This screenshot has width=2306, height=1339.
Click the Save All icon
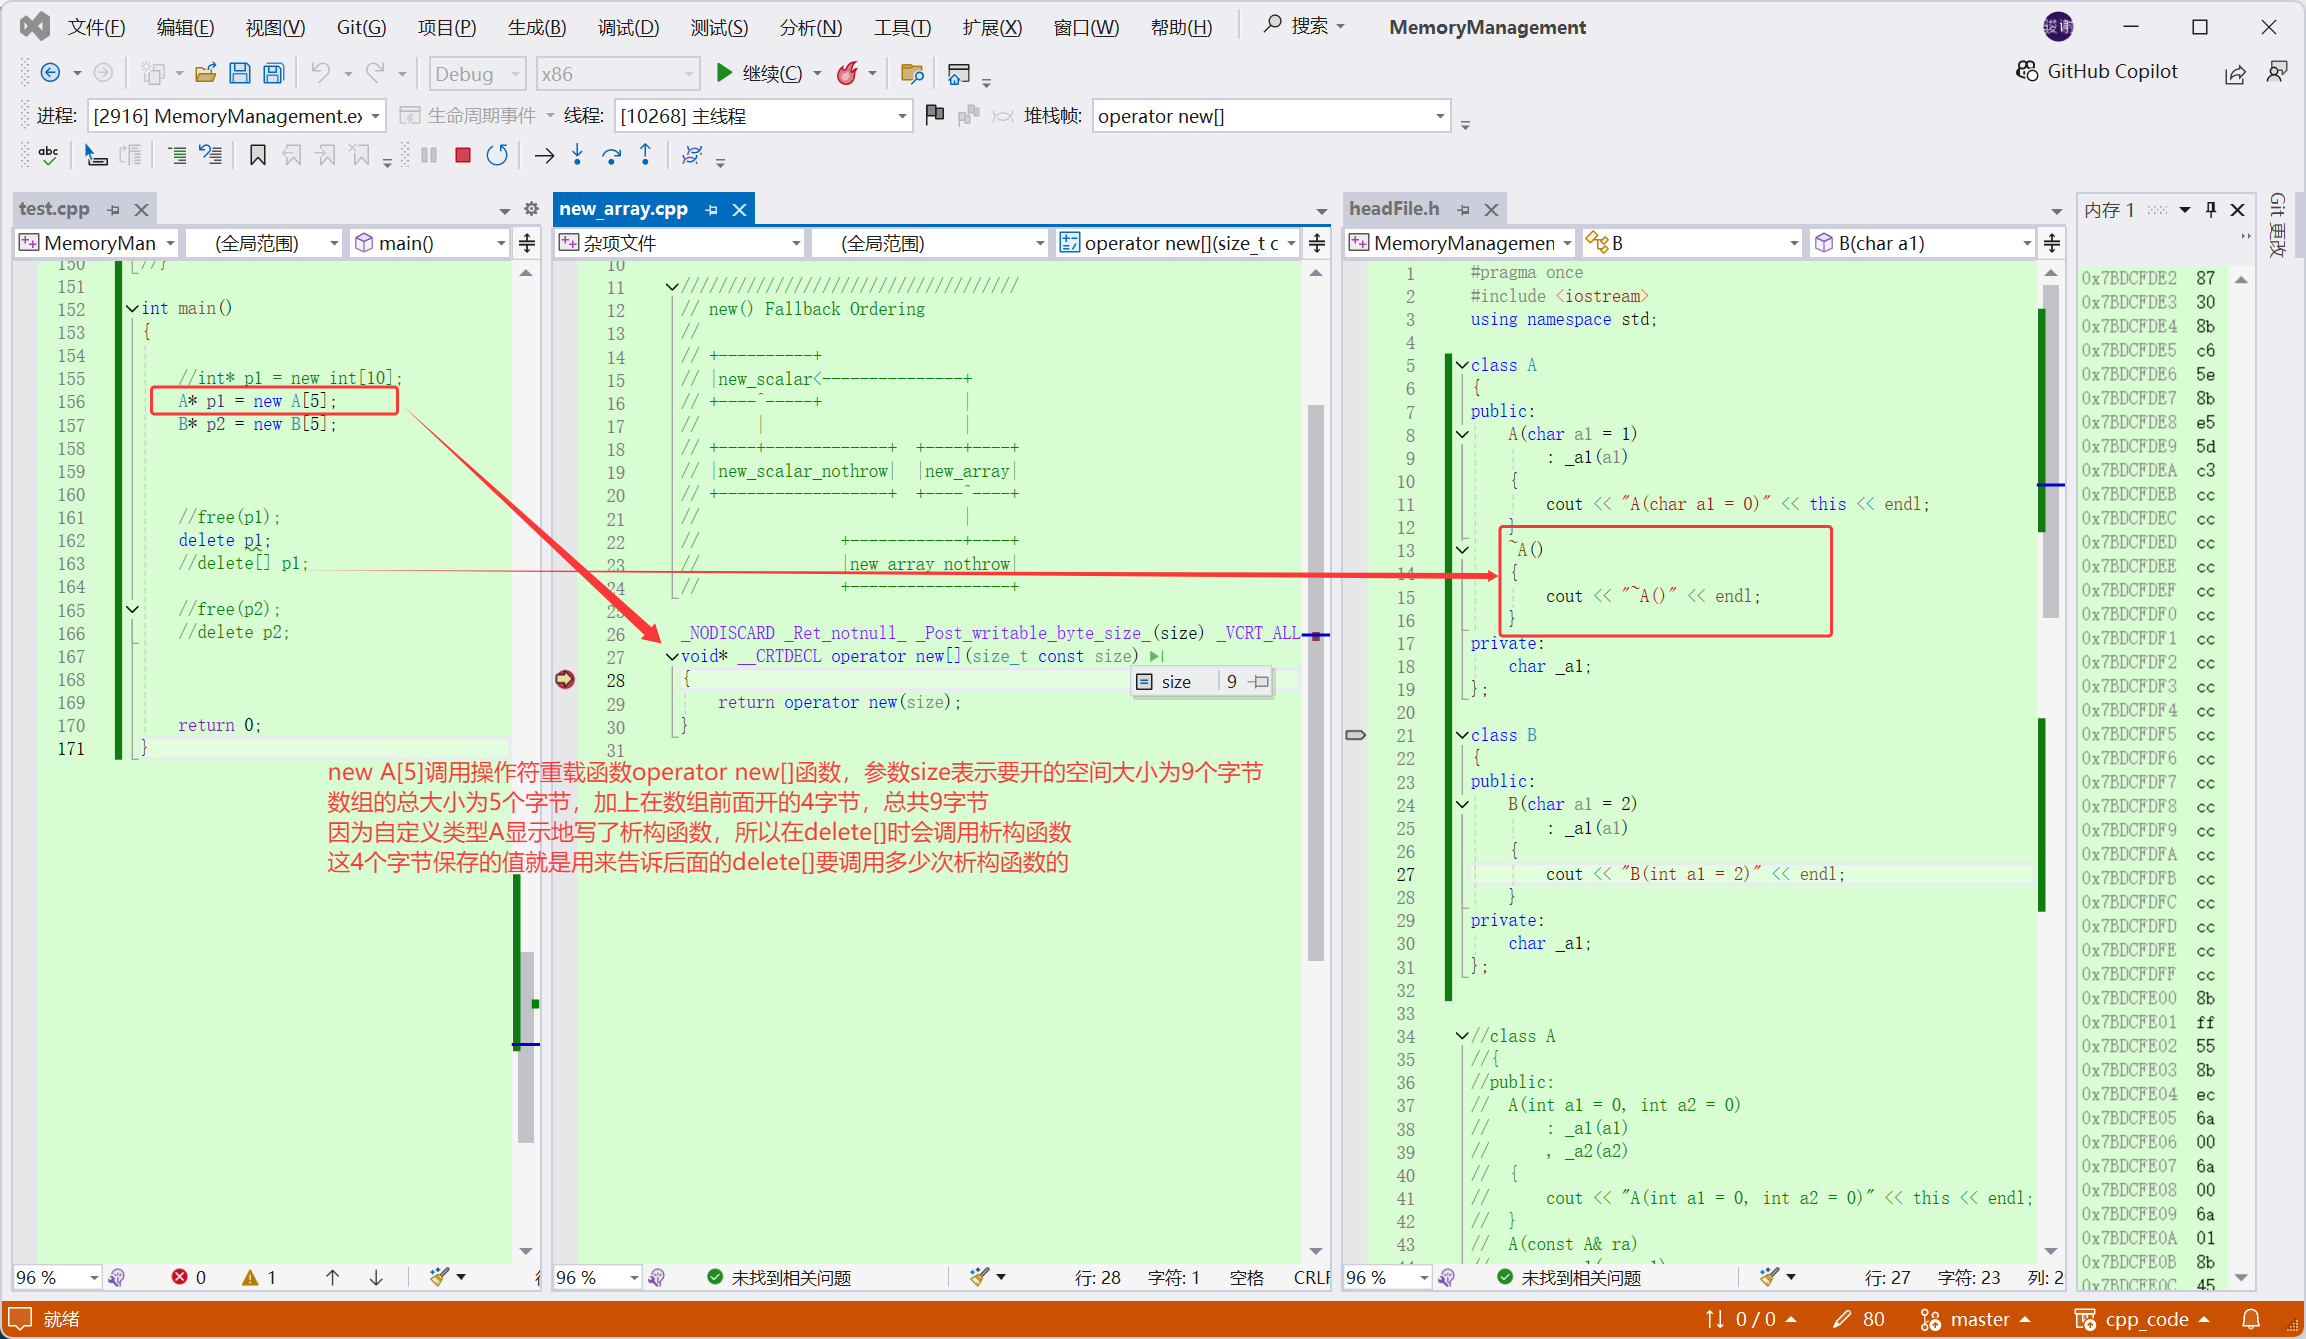(x=273, y=73)
